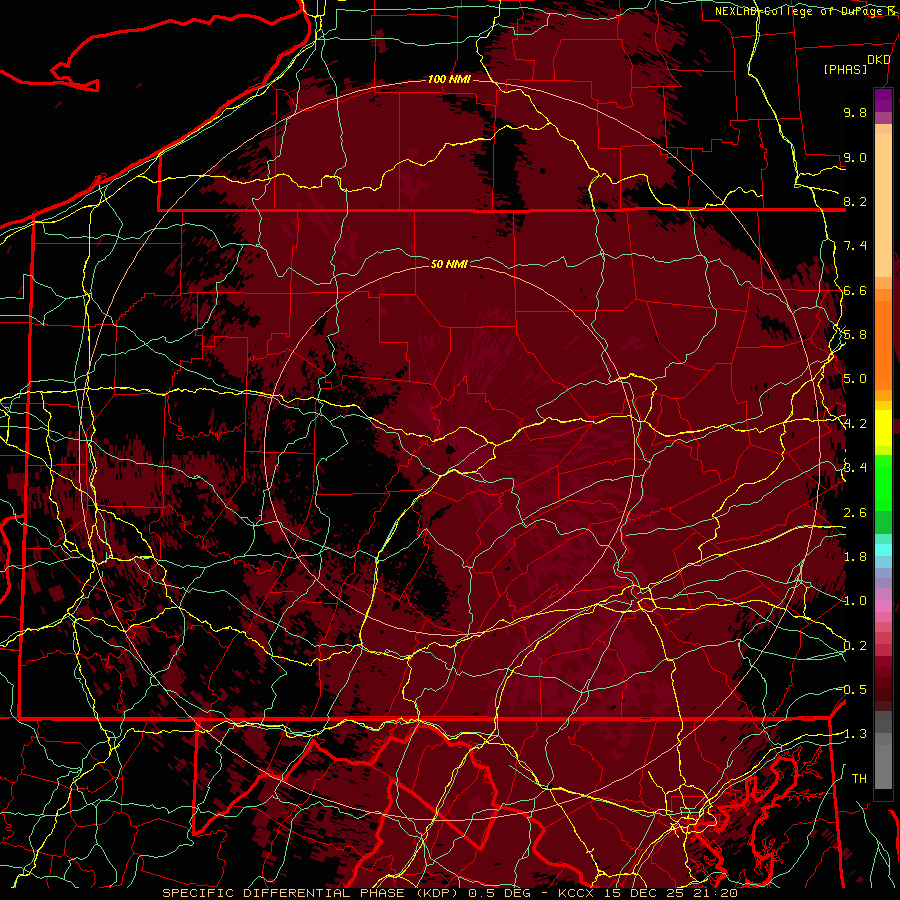Click the 9.8 value on the scale
This screenshot has width=900, height=900.
[855, 112]
